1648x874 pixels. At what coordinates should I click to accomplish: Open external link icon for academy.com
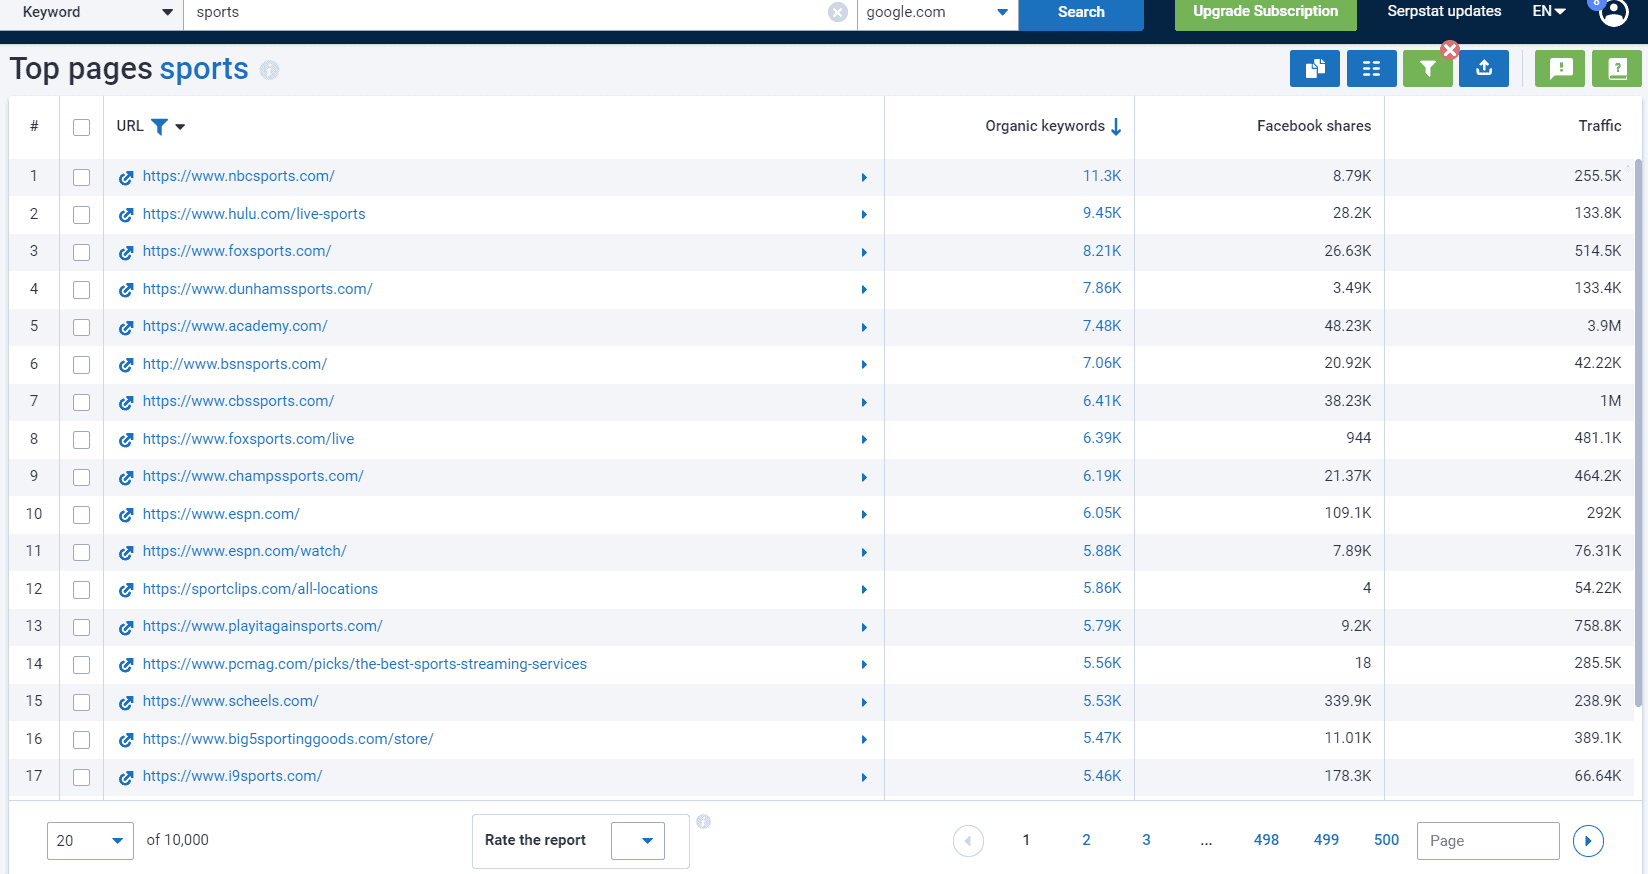126,328
